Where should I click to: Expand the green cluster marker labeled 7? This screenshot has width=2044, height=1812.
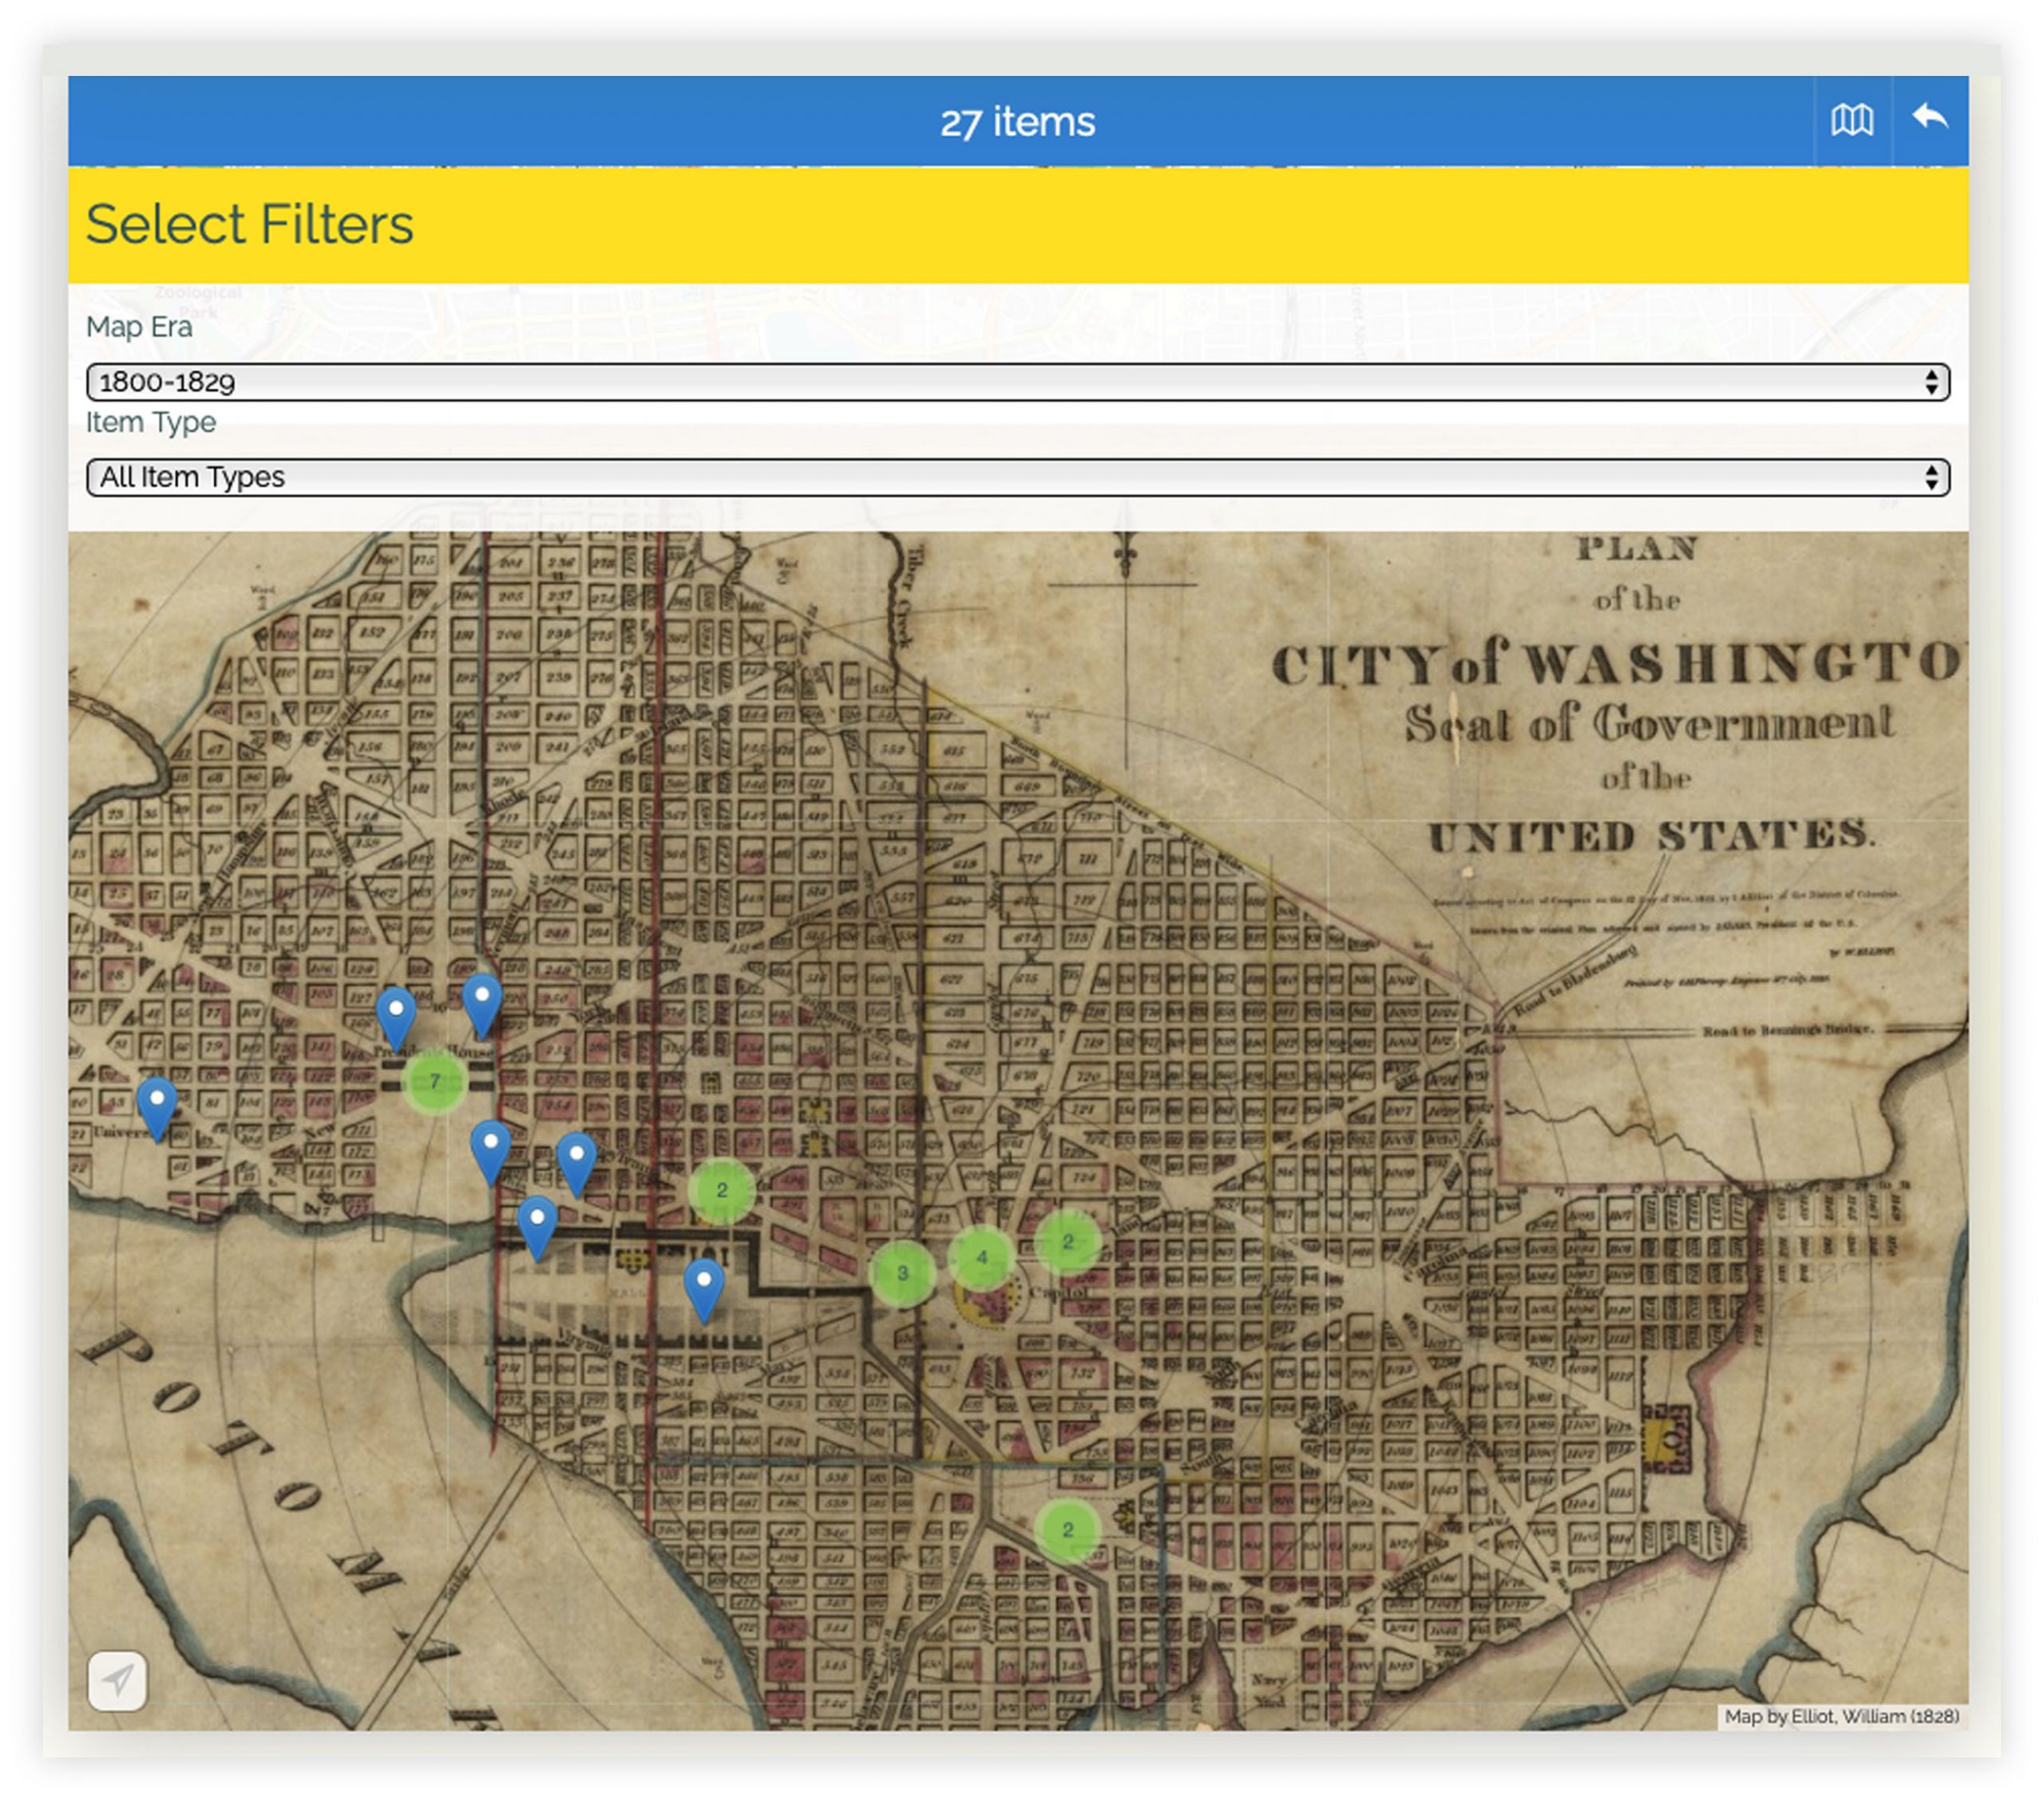click(x=434, y=1081)
